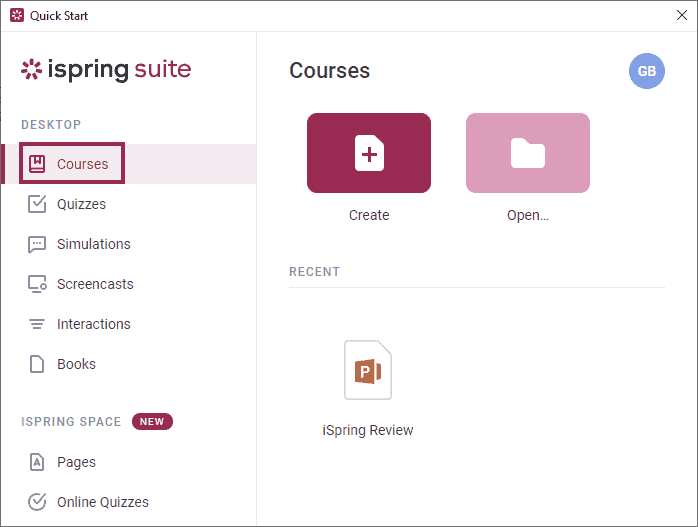Click the Books page icon
Image resolution: width=698 pixels, height=527 pixels.
click(37, 364)
